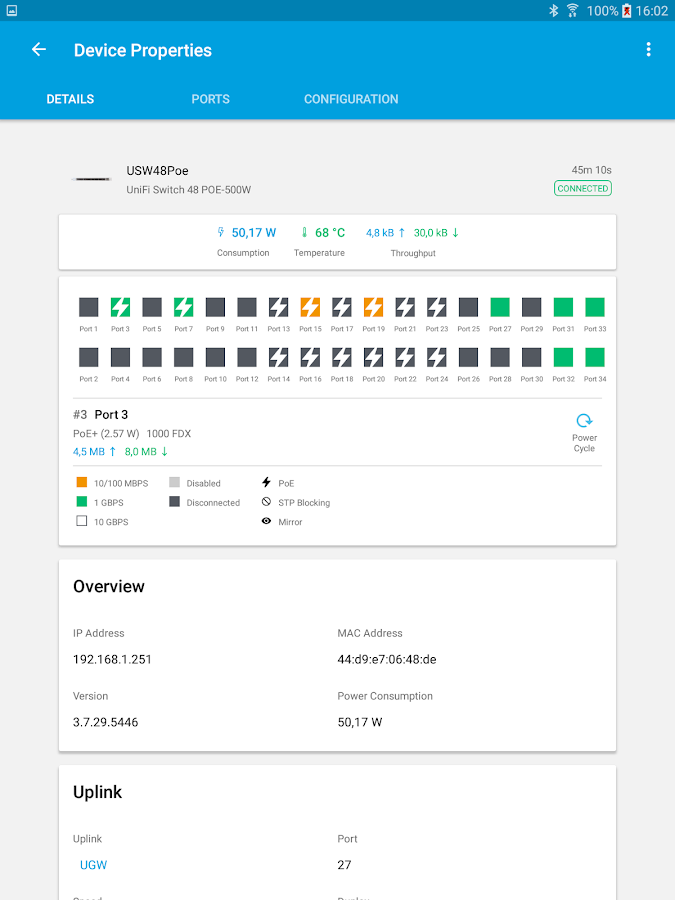This screenshot has height=900, width=675.
Task: Tap the 50,17 W consumption reading
Action: 254,232
